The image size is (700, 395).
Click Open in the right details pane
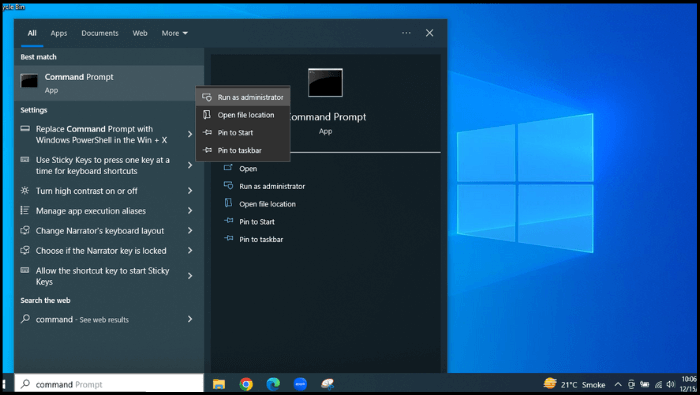(x=248, y=169)
